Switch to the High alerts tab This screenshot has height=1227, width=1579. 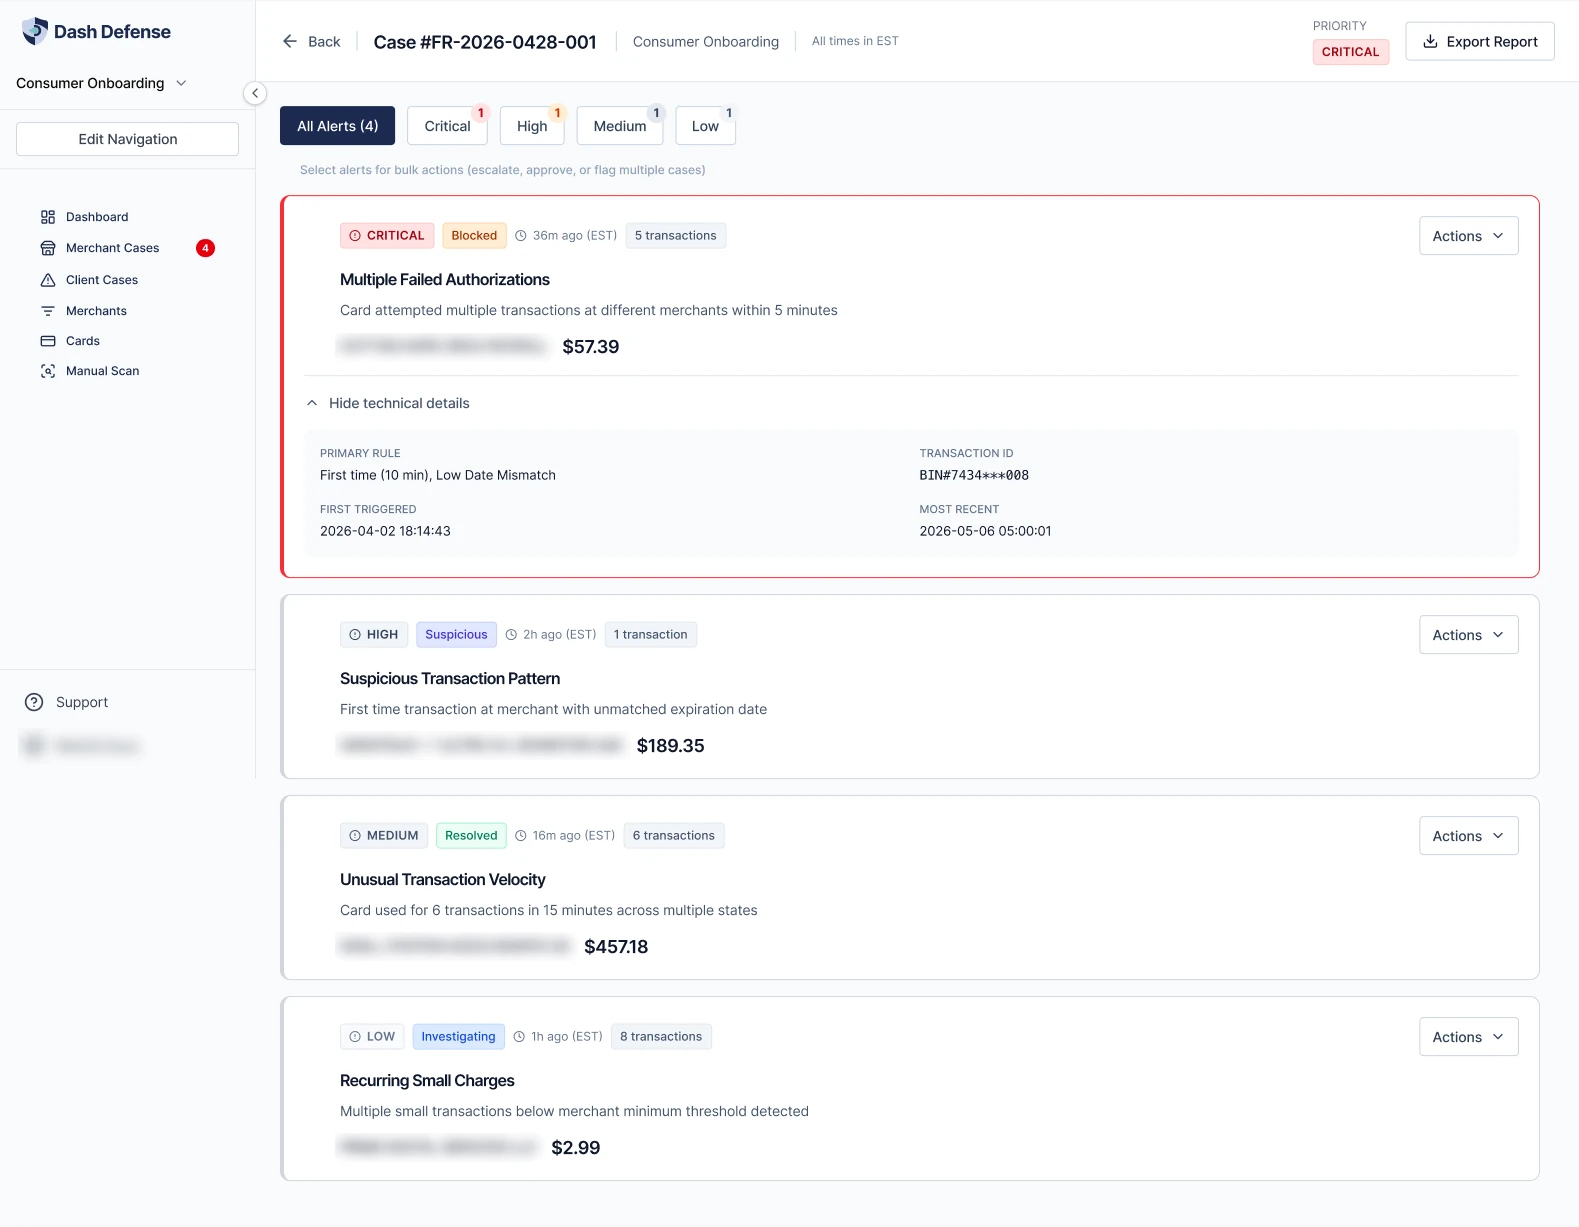pos(532,126)
